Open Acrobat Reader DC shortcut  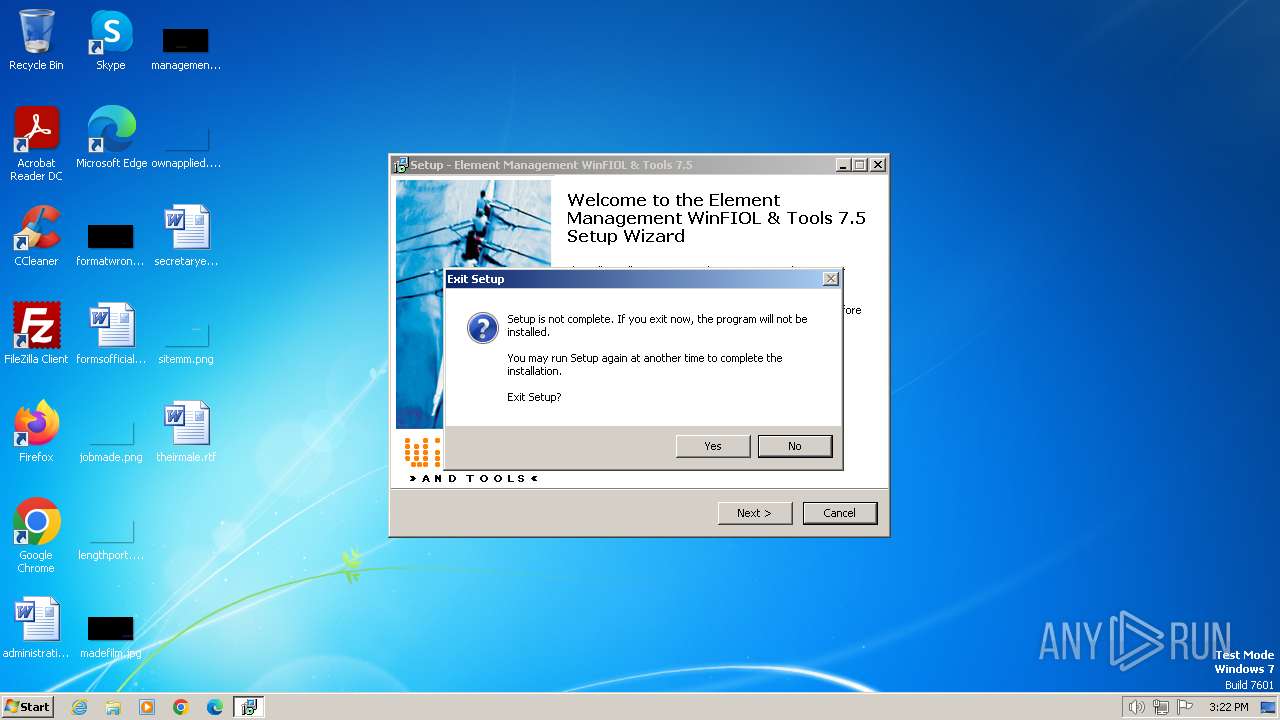[x=36, y=144]
